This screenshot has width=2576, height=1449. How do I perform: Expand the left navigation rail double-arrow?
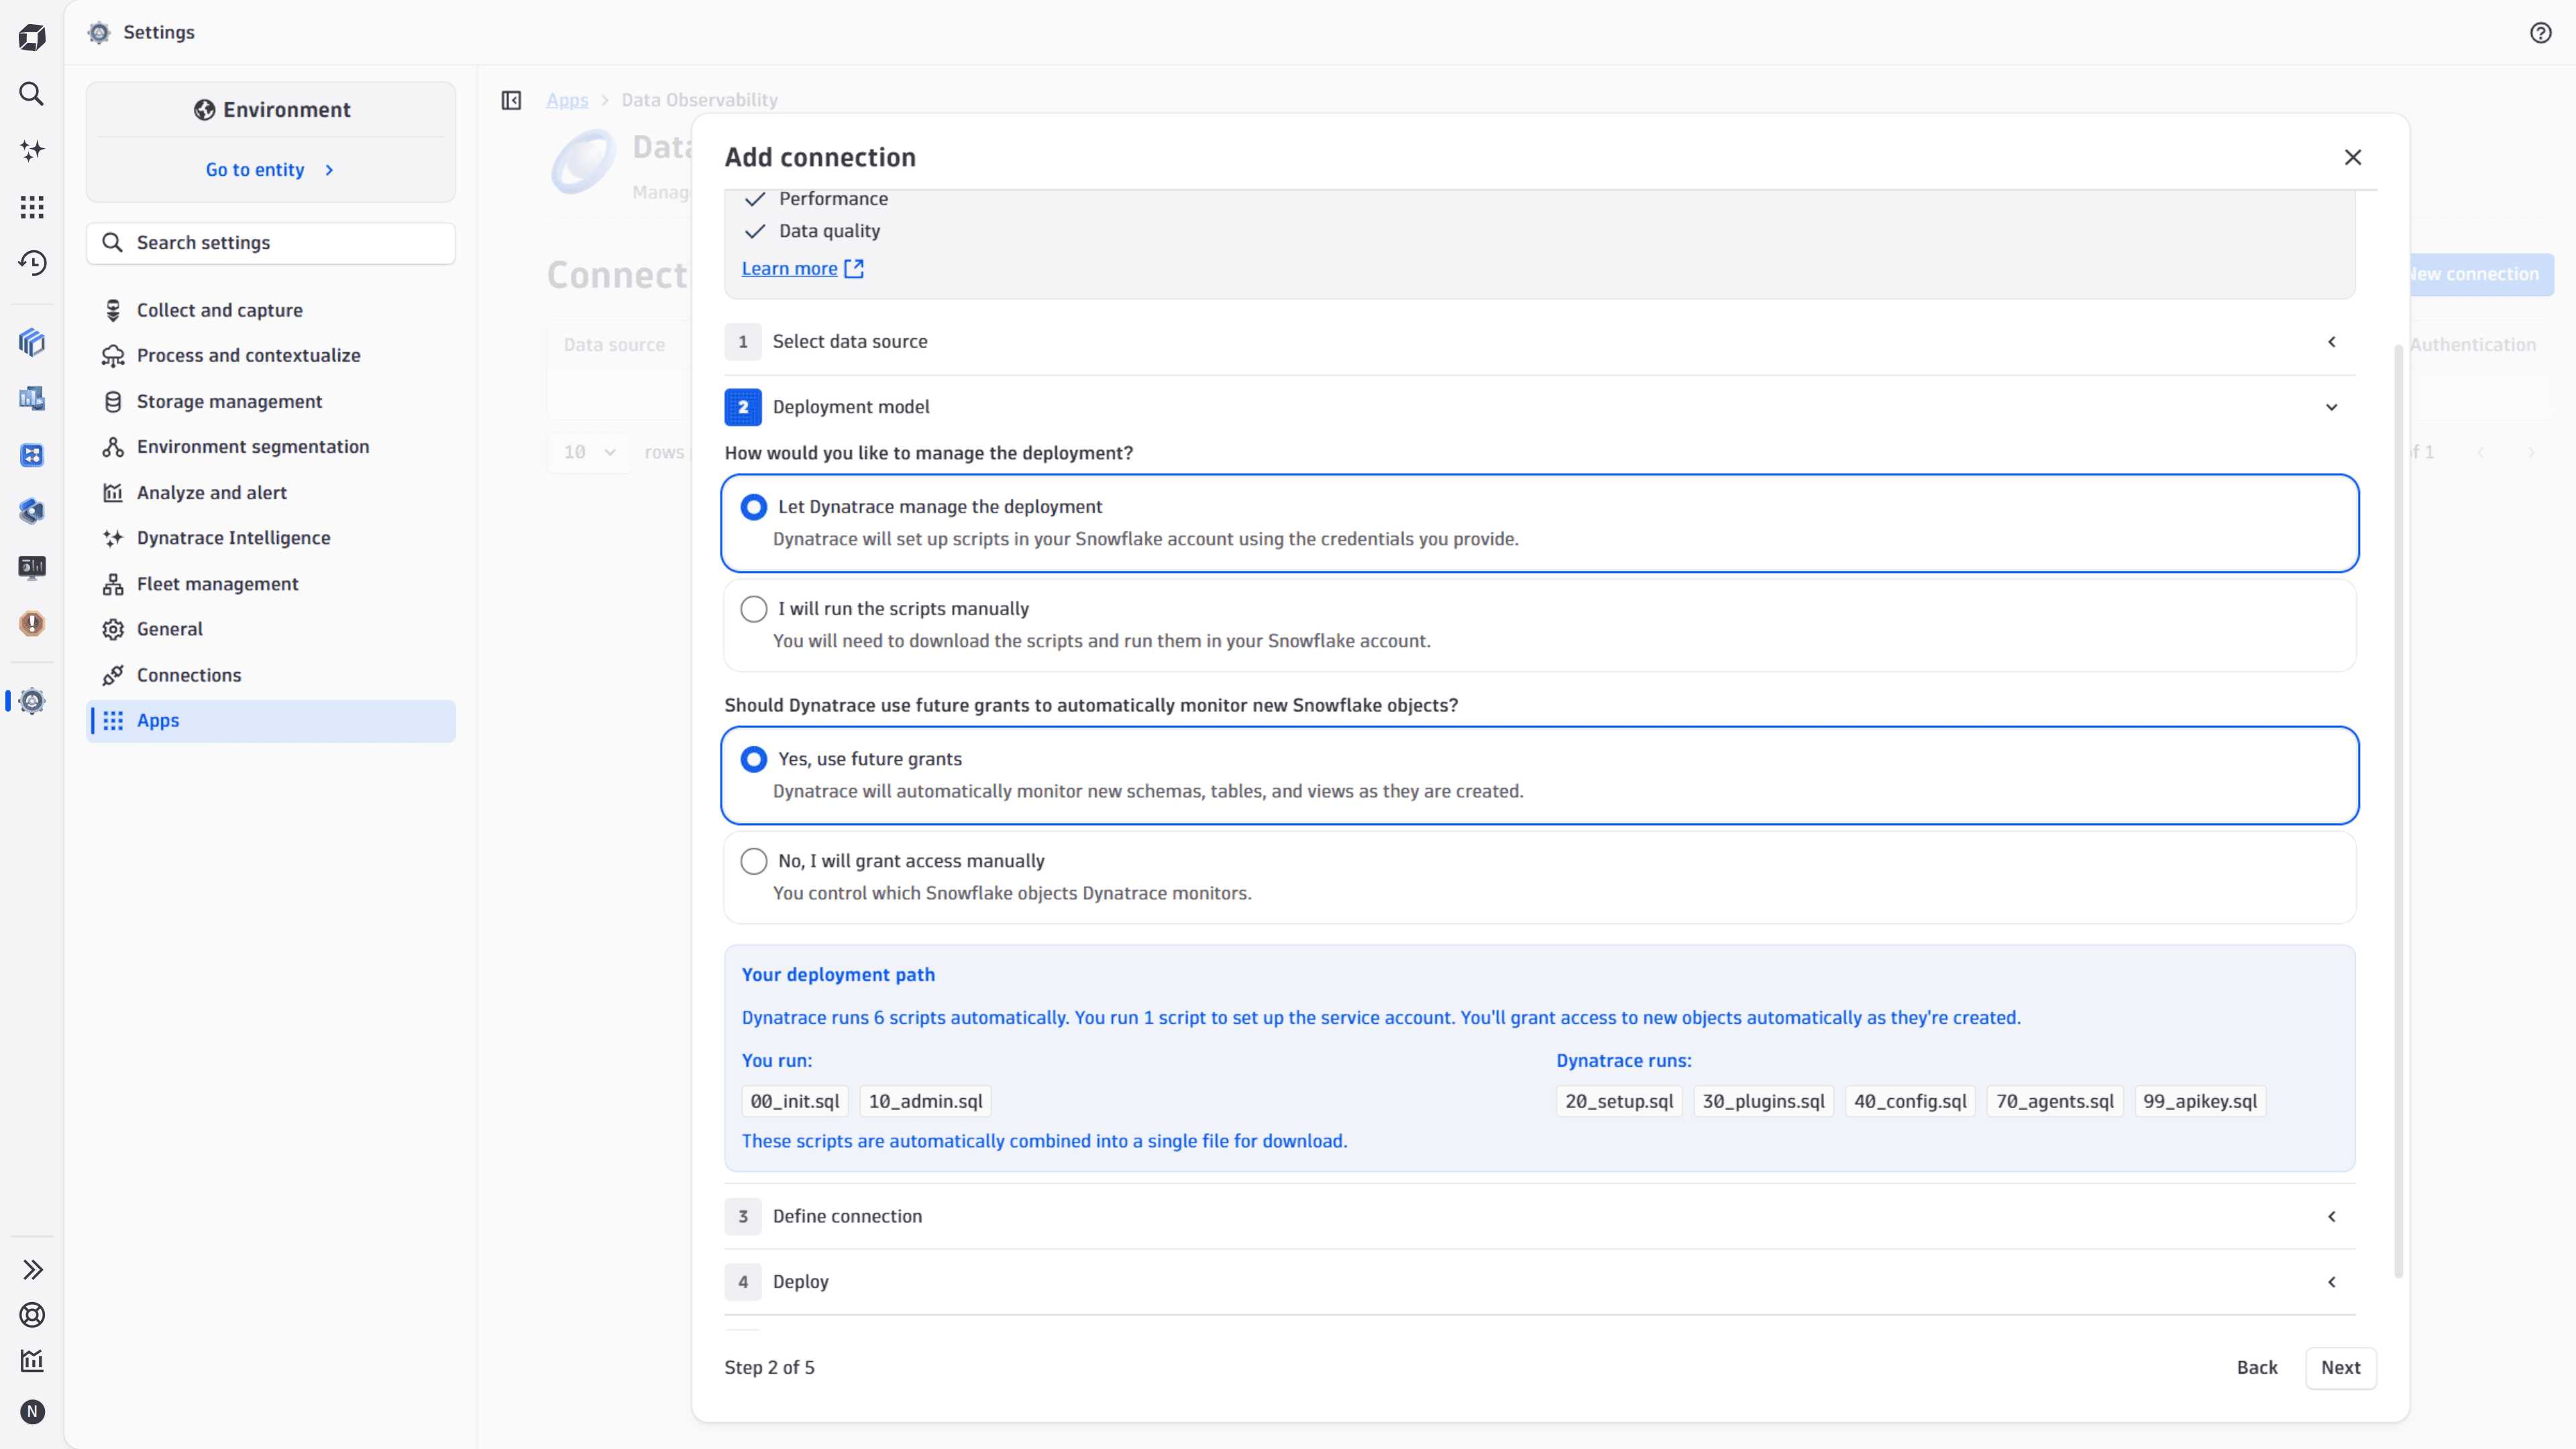(32, 1269)
